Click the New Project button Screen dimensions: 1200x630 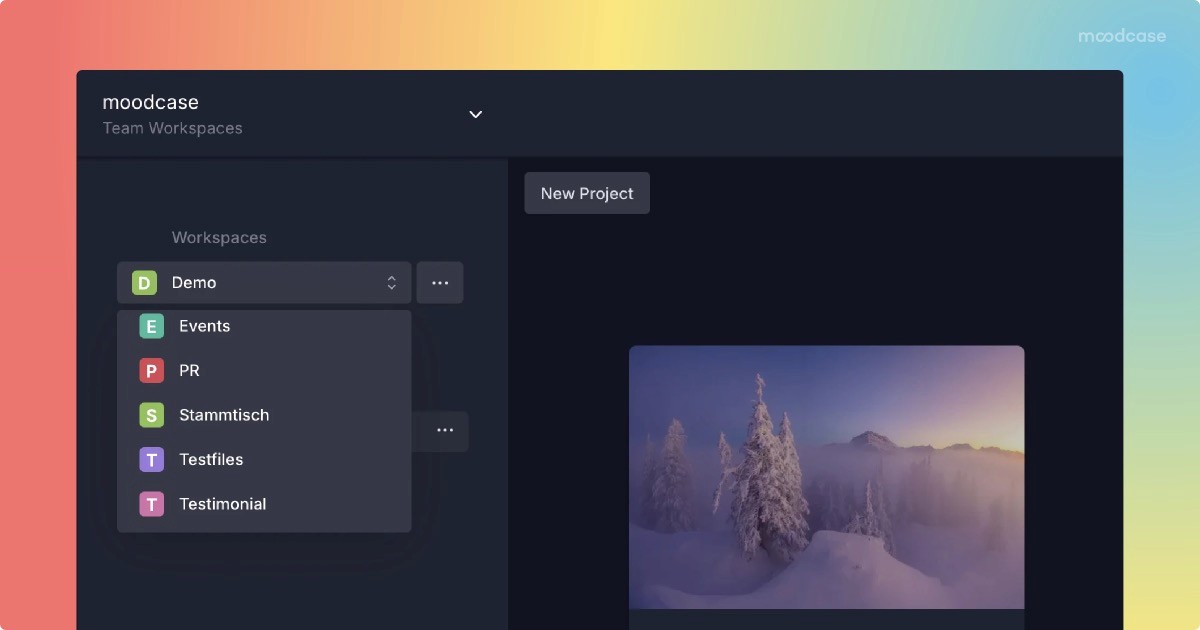(587, 193)
